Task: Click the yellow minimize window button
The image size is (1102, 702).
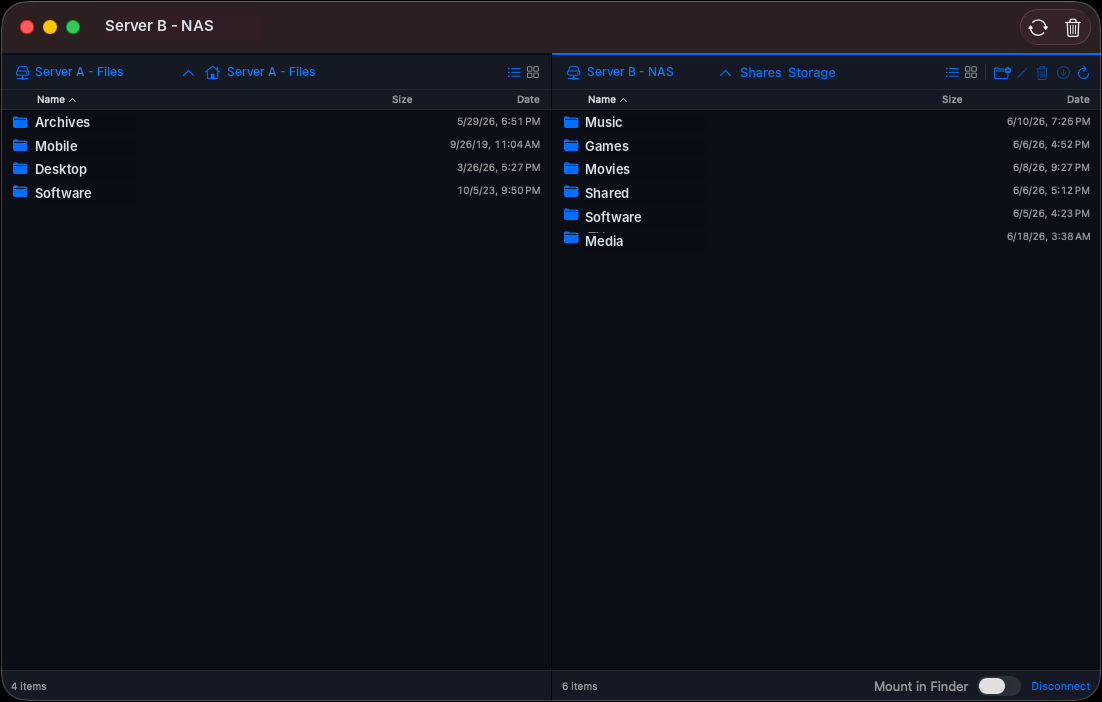Action: 50,27
